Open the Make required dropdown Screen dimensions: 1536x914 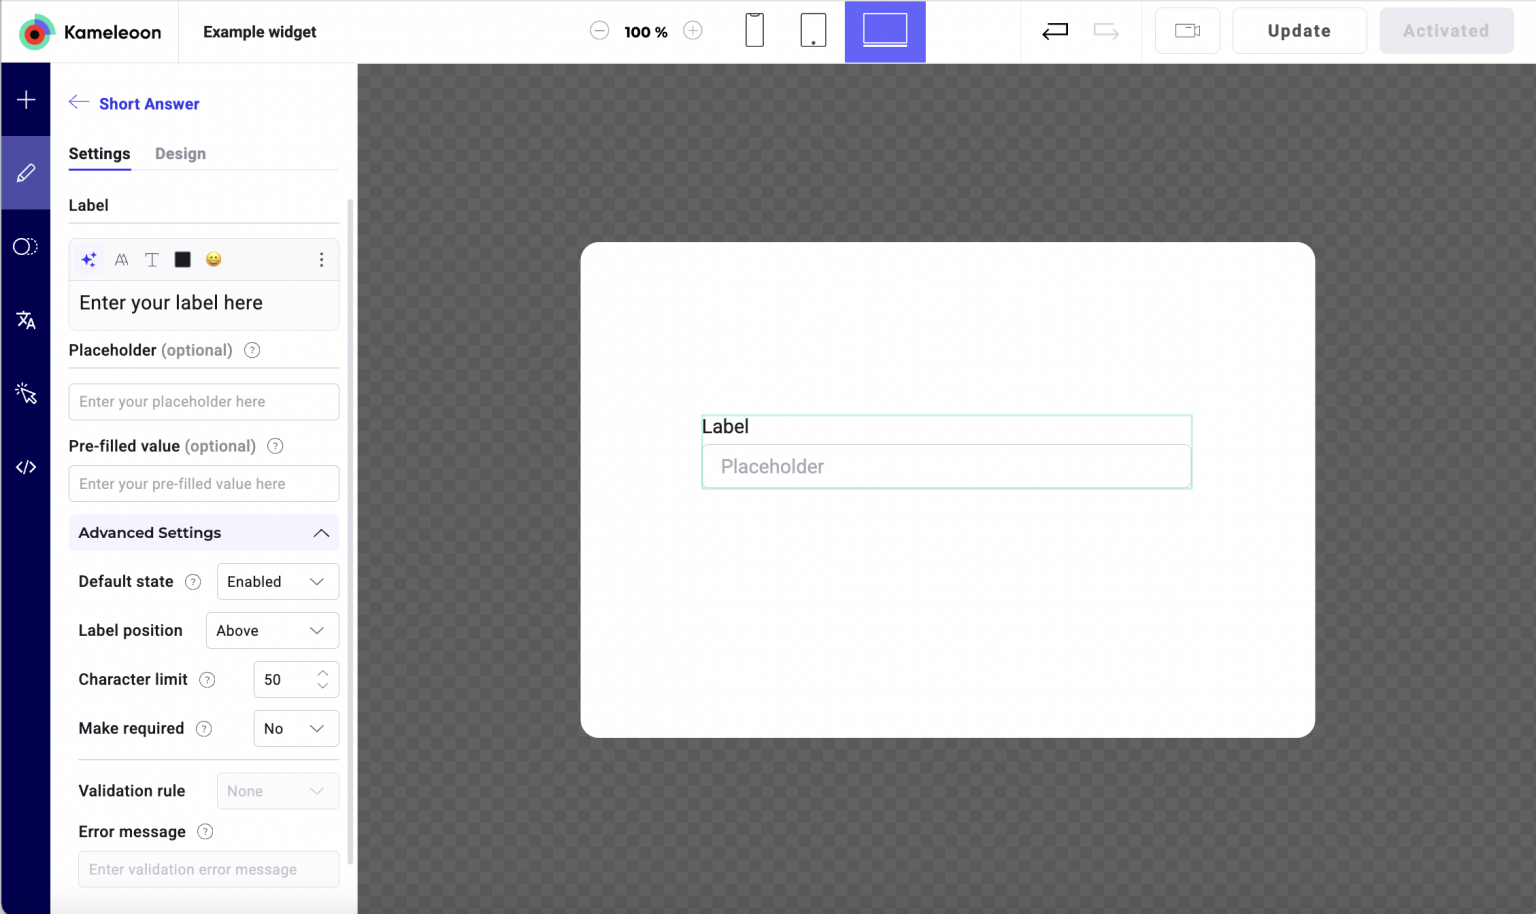point(295,729)
